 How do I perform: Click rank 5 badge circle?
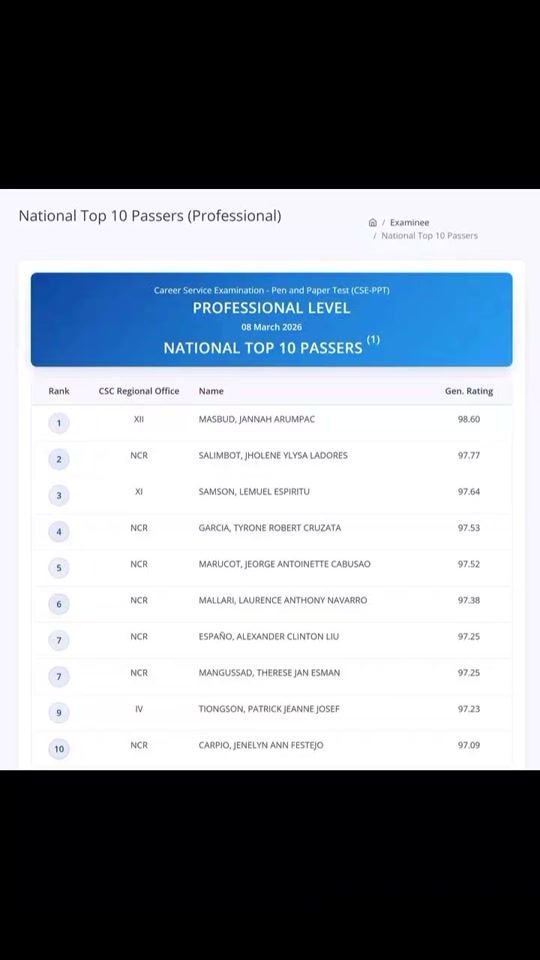click(x=59, y=568)
